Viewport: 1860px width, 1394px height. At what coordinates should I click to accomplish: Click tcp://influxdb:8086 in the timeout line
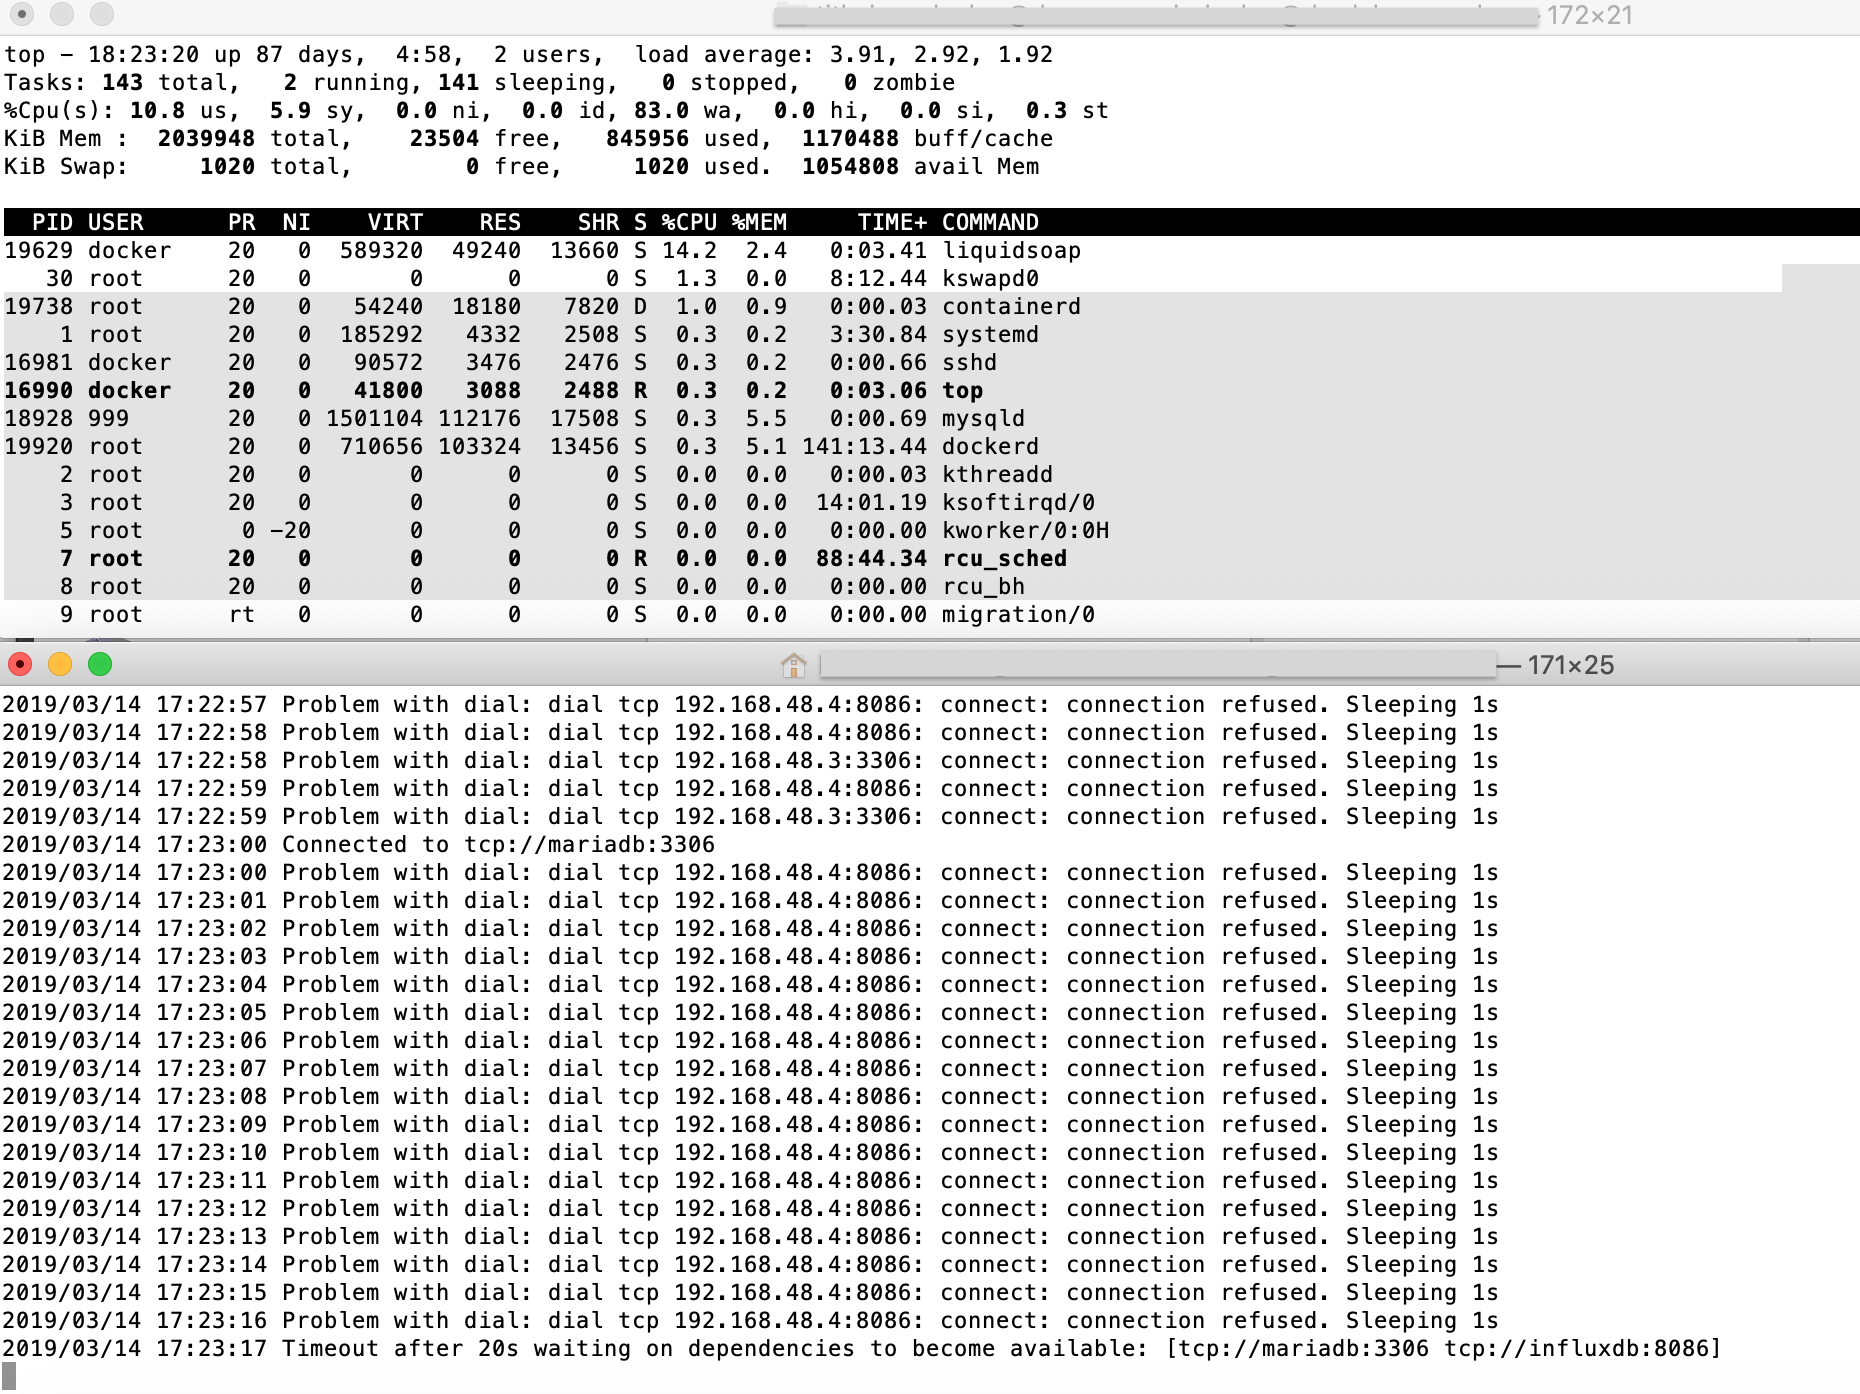pos(1576,1348)
